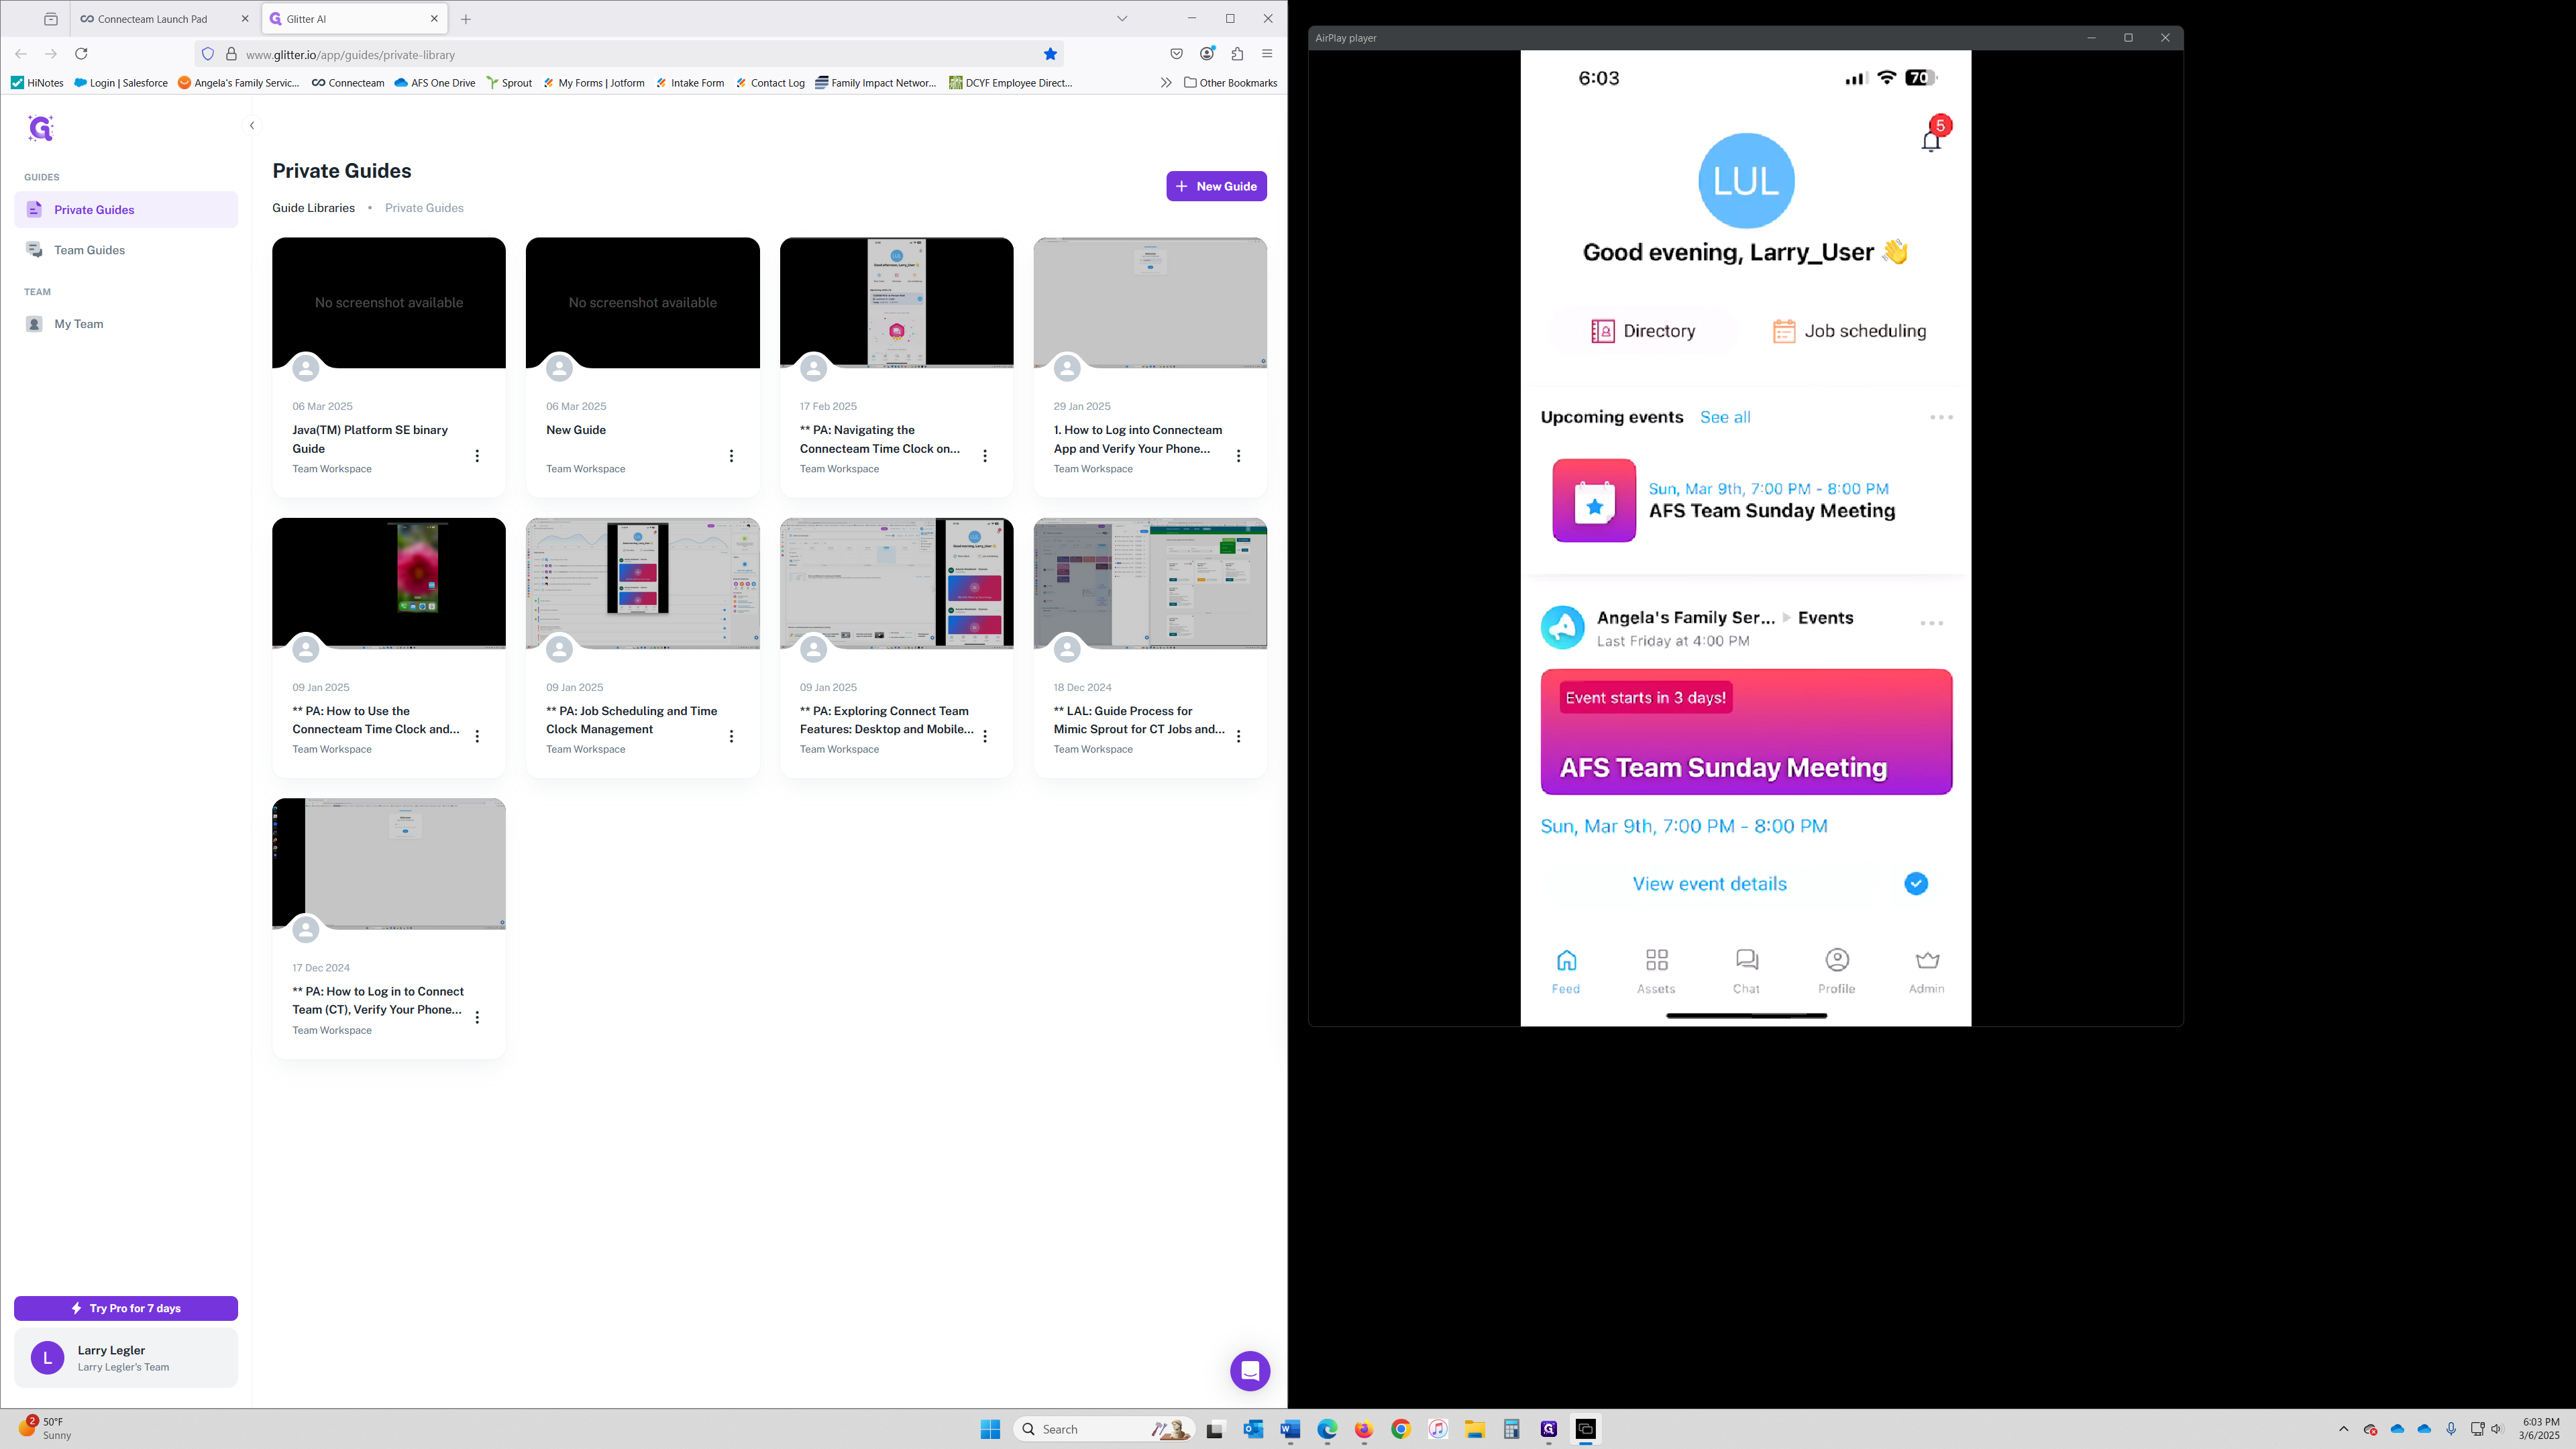Tap the pink event calendar icon
The image size is (2576, 1449).
point(1594,500)
